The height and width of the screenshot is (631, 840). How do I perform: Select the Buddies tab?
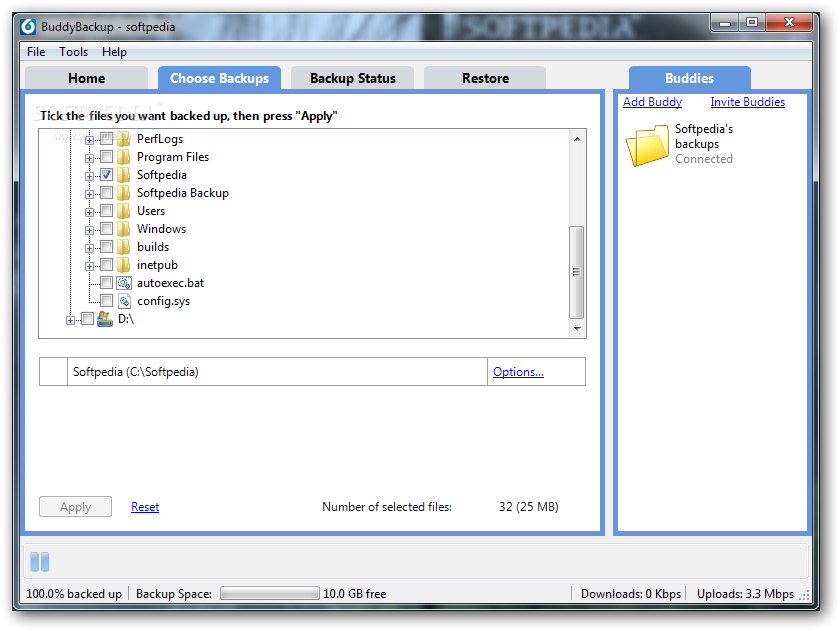click(x=689, y=78)
